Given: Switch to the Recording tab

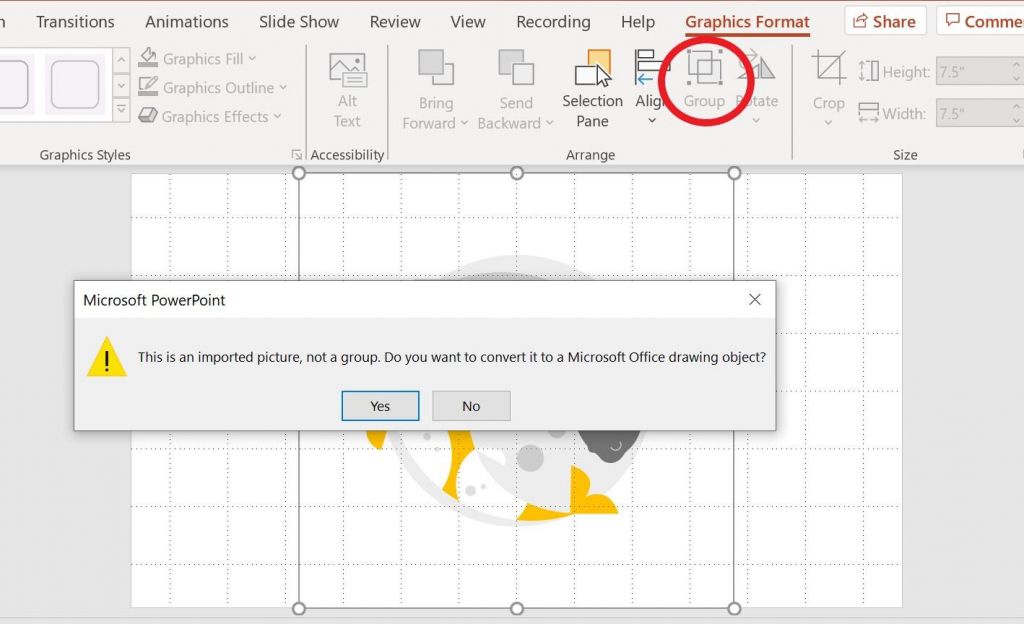Looking at the screenshot, I should [x=553, y=21].
